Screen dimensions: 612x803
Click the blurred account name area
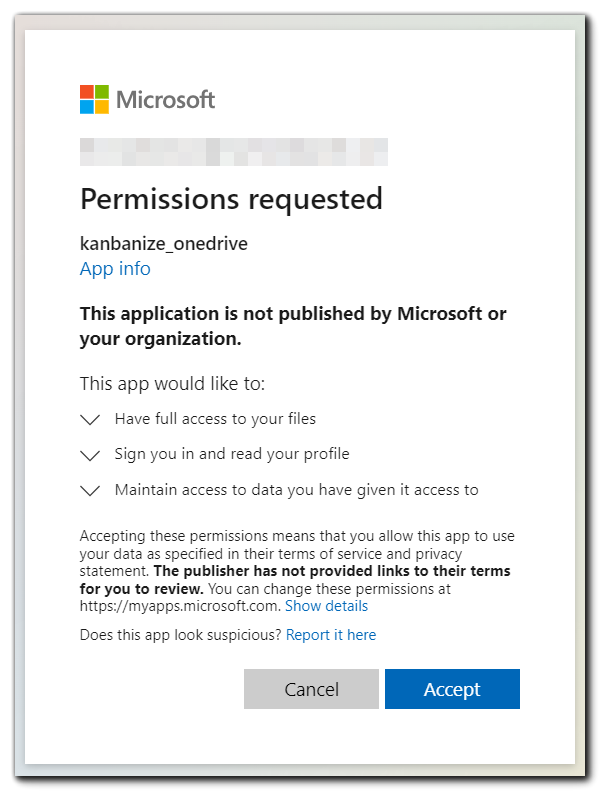[233, 152]
